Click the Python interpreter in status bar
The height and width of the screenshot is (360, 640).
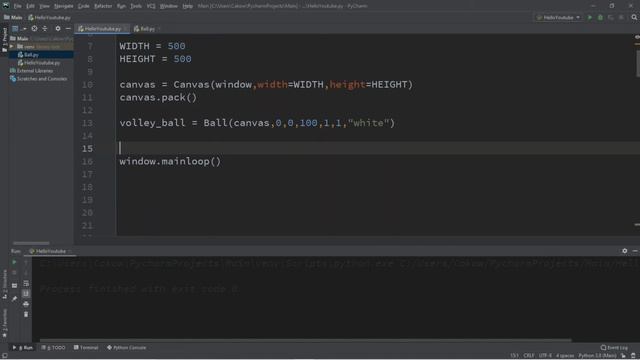(597, 356)
